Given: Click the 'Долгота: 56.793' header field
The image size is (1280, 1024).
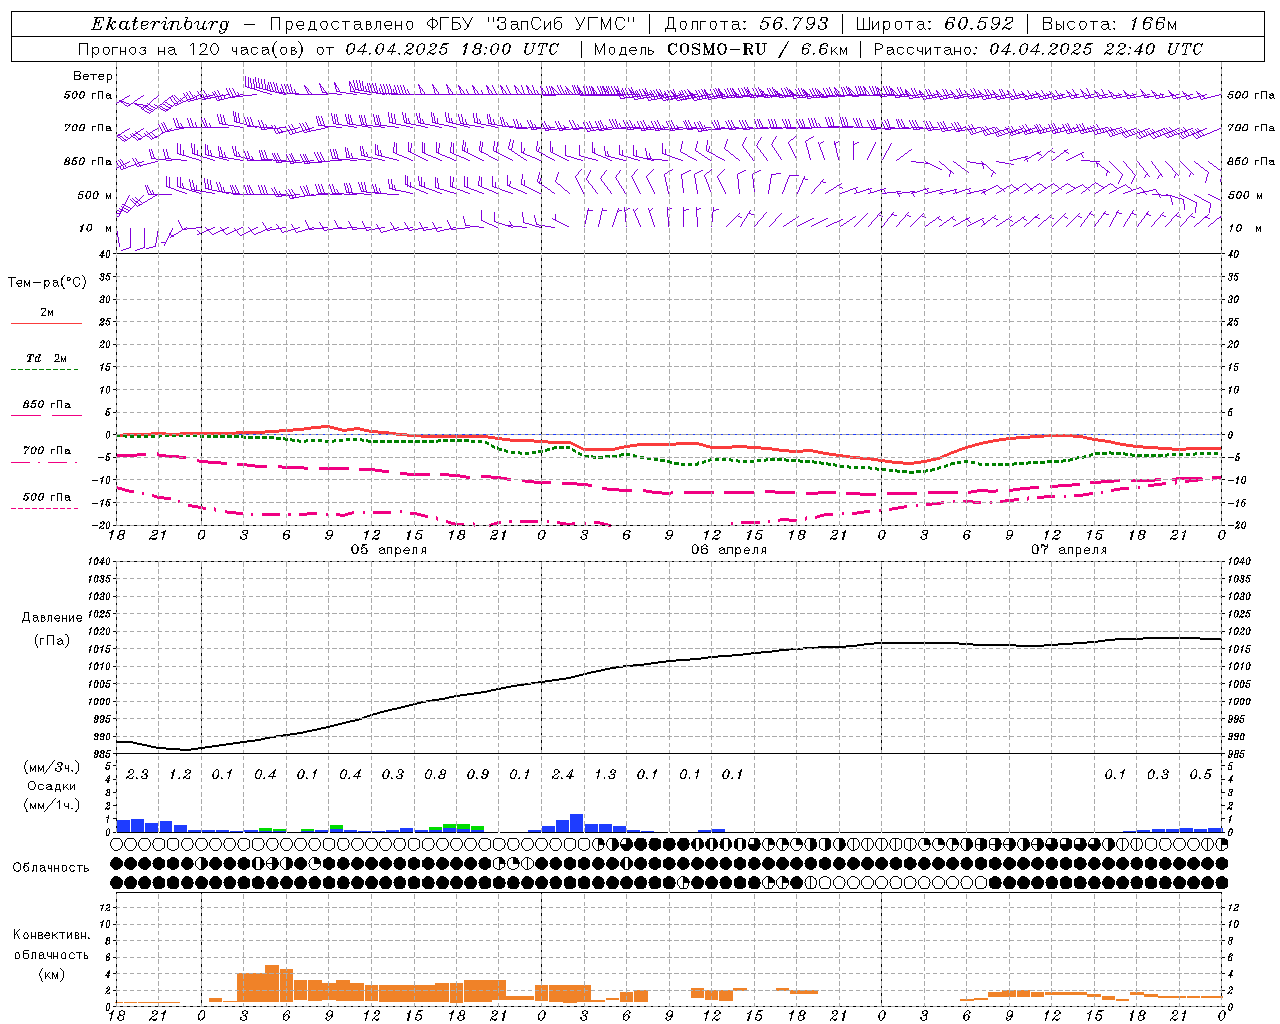Looking at the screenshot, I should [x=746, y=24].
